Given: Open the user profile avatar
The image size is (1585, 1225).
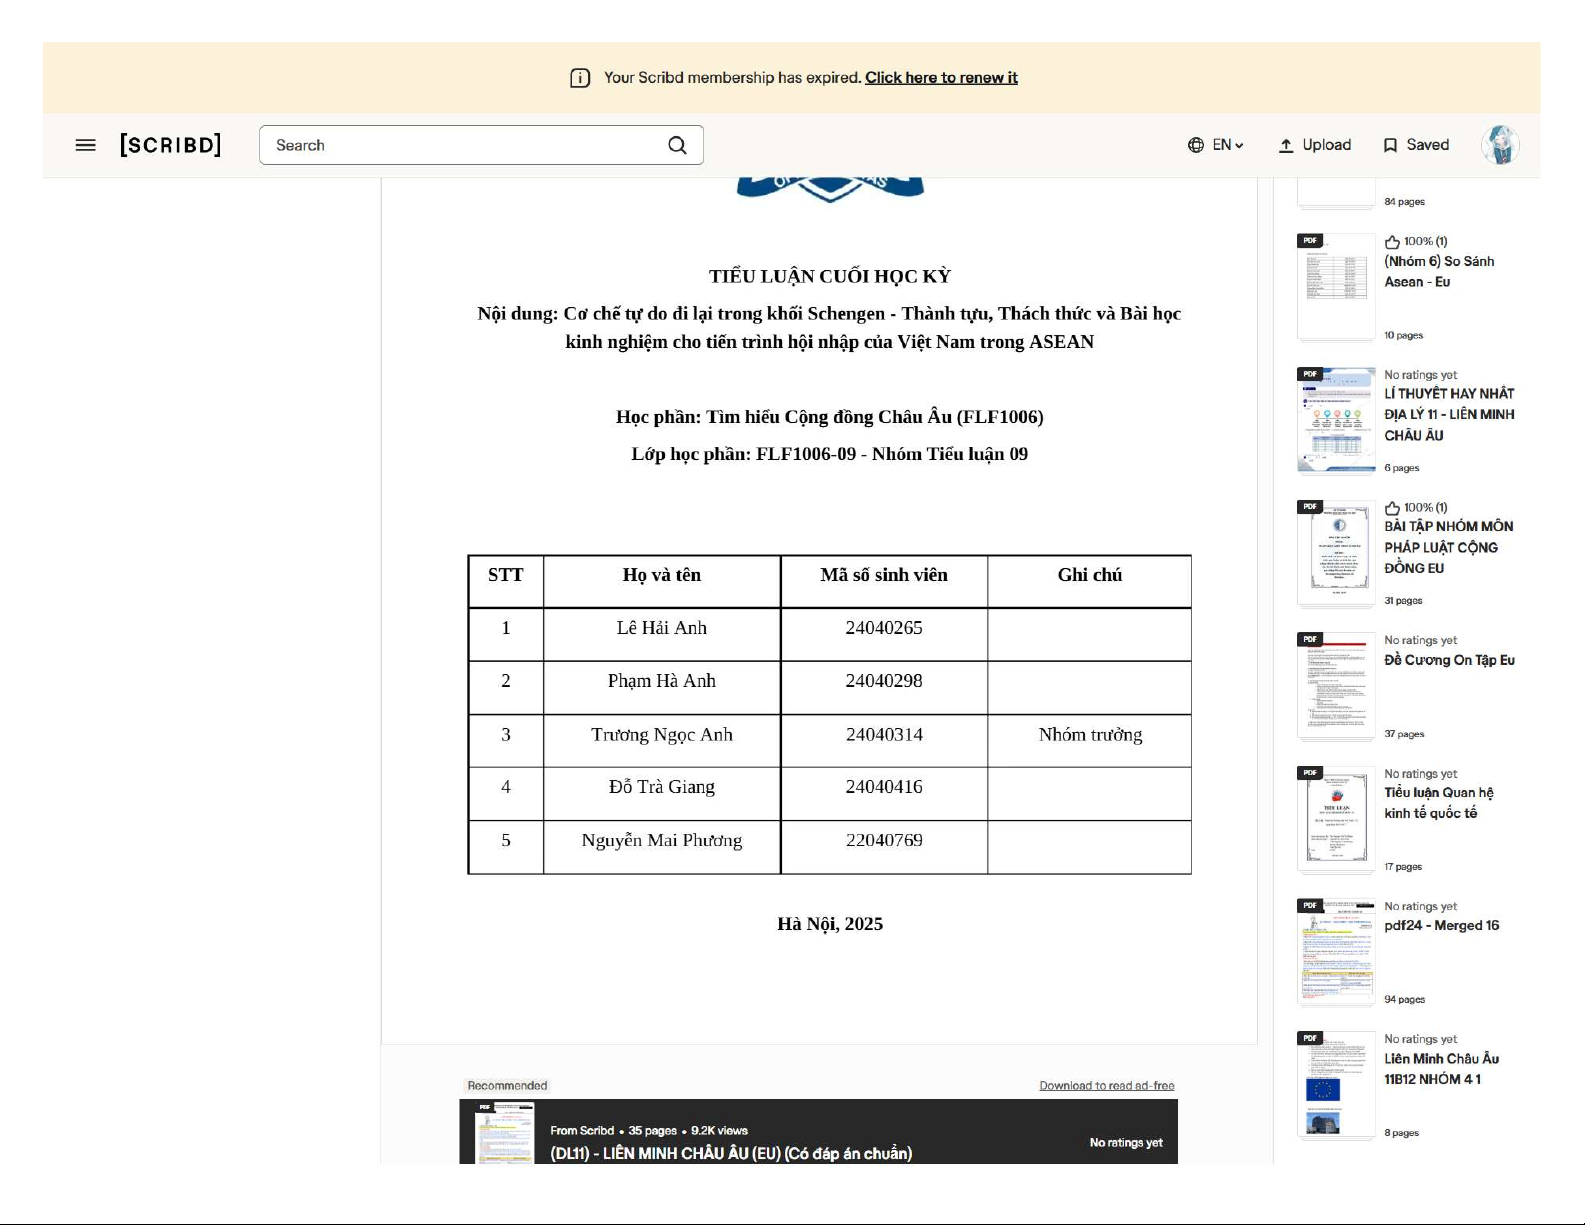Looking at the screenshot, I should pos(1500,145).
